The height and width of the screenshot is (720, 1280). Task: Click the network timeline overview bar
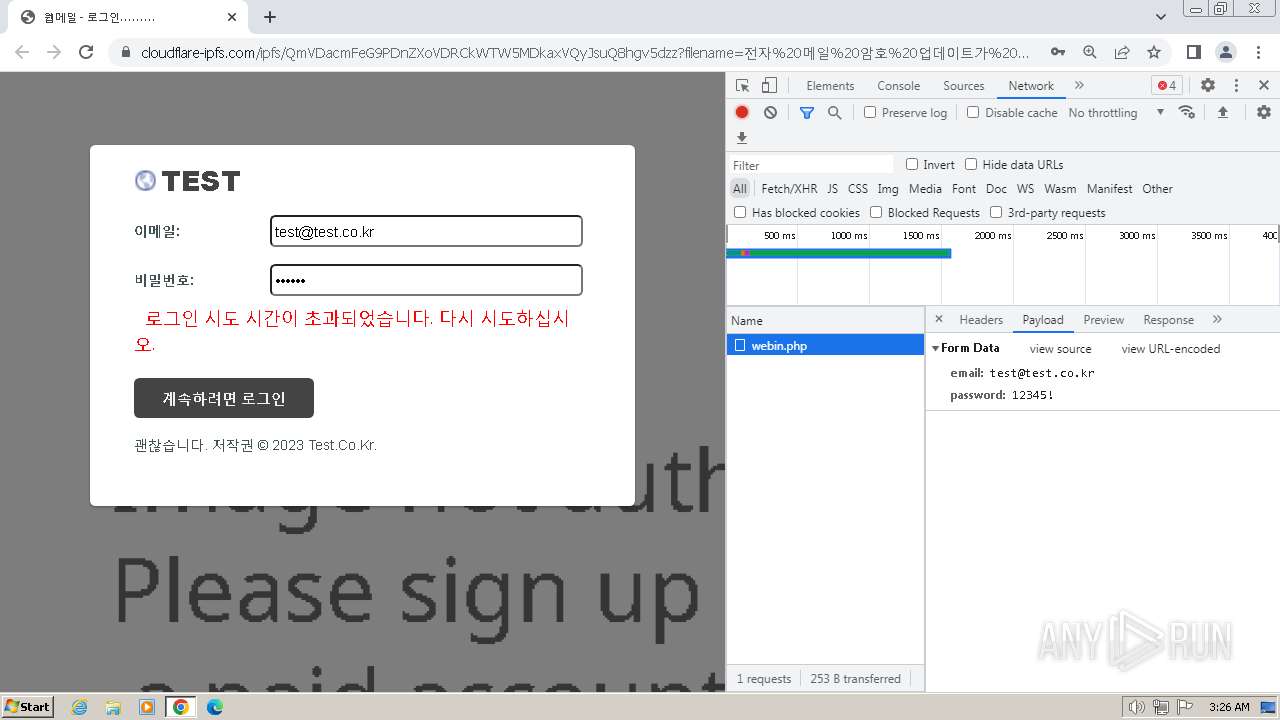tap(838, 253)
